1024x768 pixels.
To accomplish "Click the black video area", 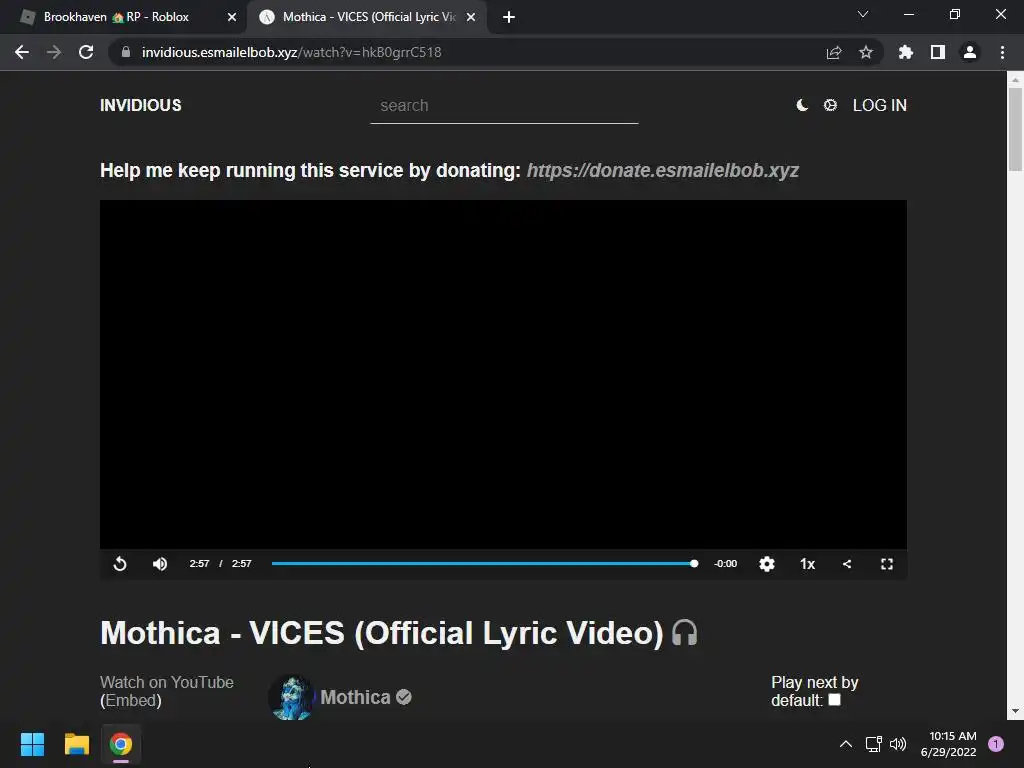I will (503, 374).
